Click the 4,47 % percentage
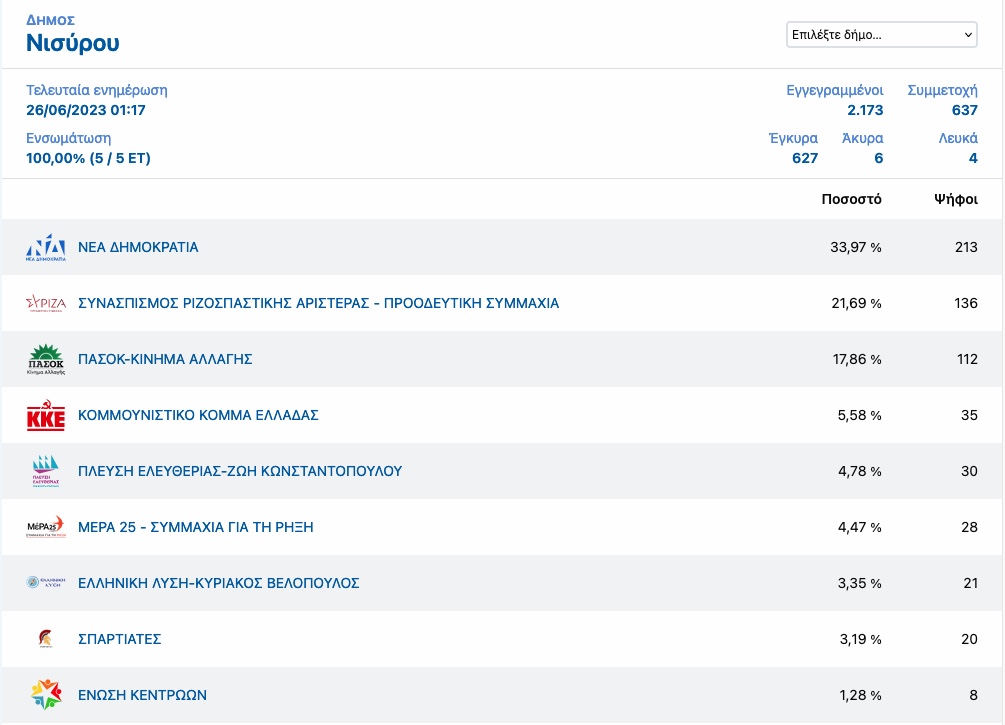 [860, 528]
